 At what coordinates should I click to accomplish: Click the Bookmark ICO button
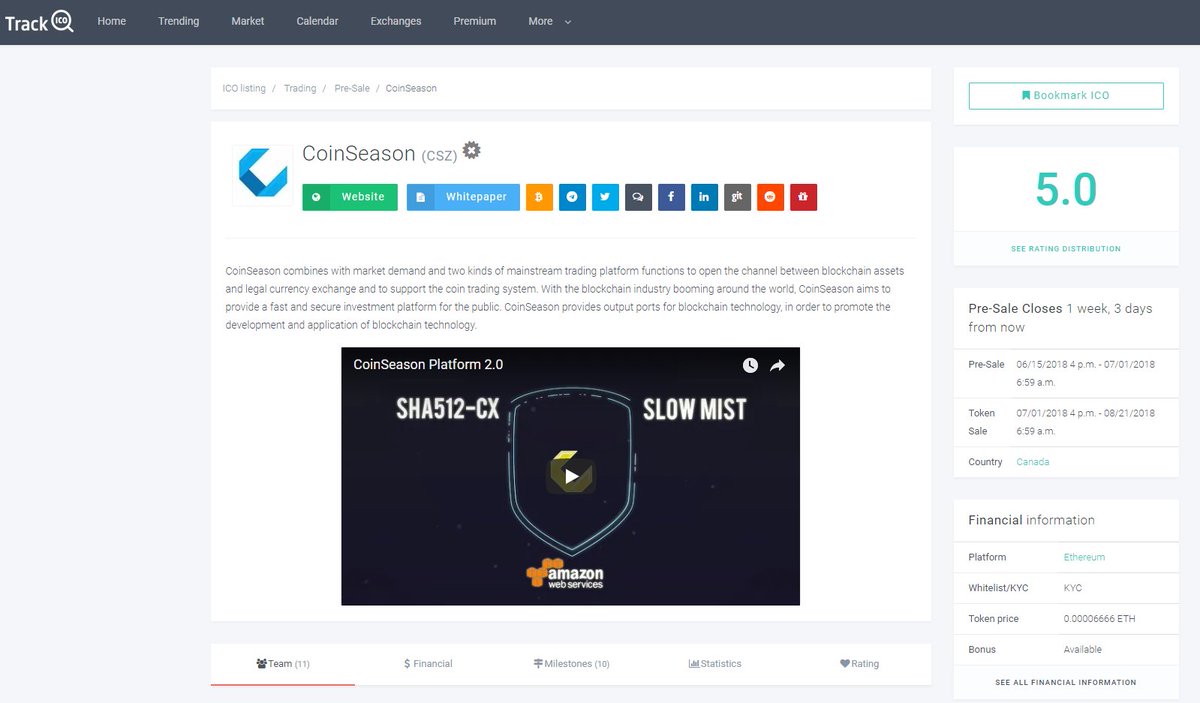(1066, 96)
